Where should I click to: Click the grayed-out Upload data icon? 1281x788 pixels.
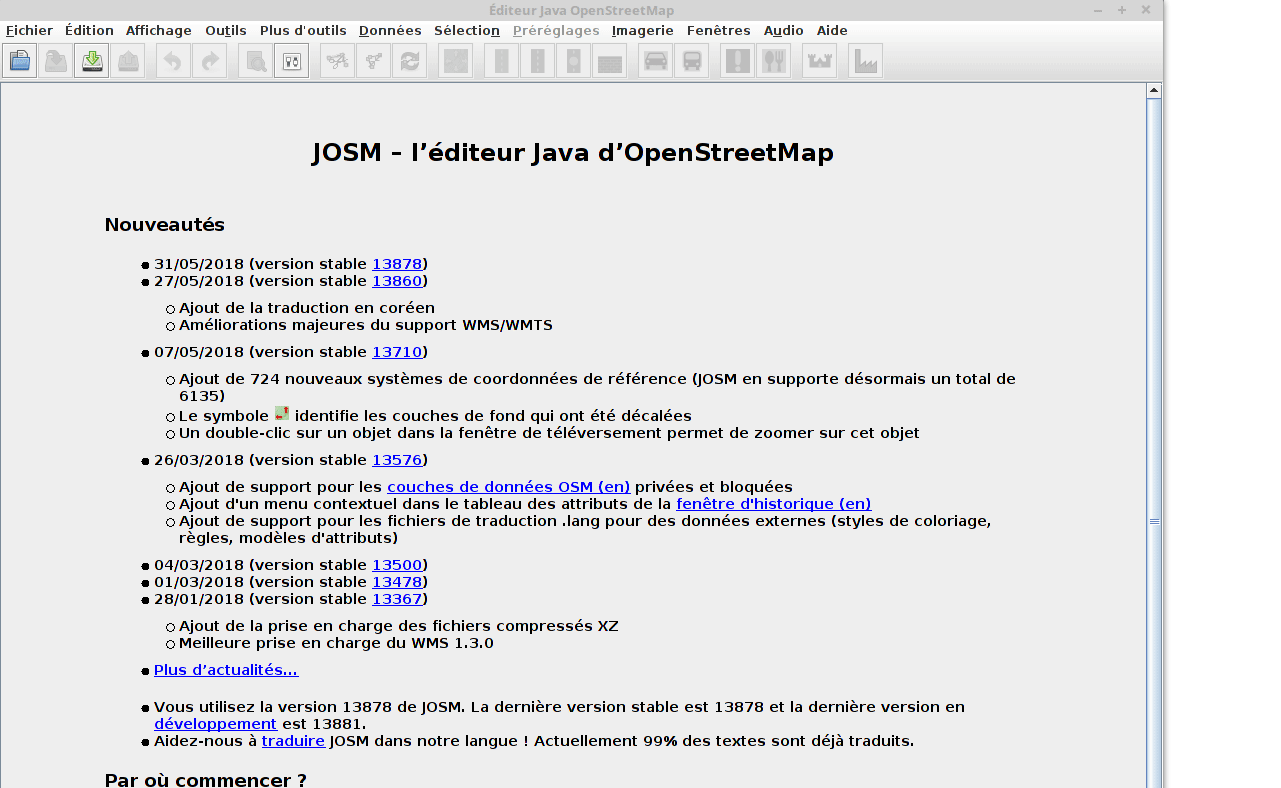coord(128,61)
